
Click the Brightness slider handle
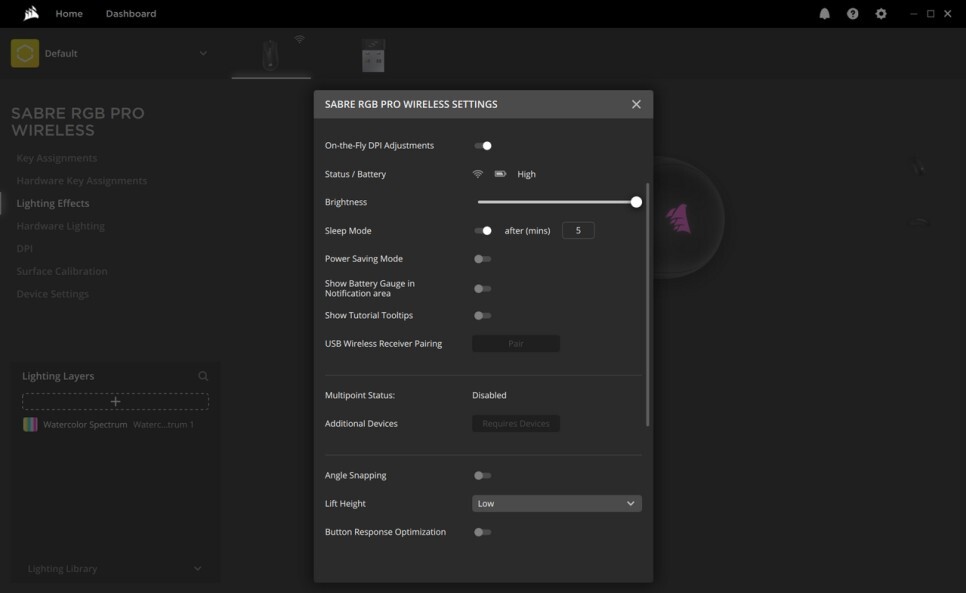[x=636, y=202]
